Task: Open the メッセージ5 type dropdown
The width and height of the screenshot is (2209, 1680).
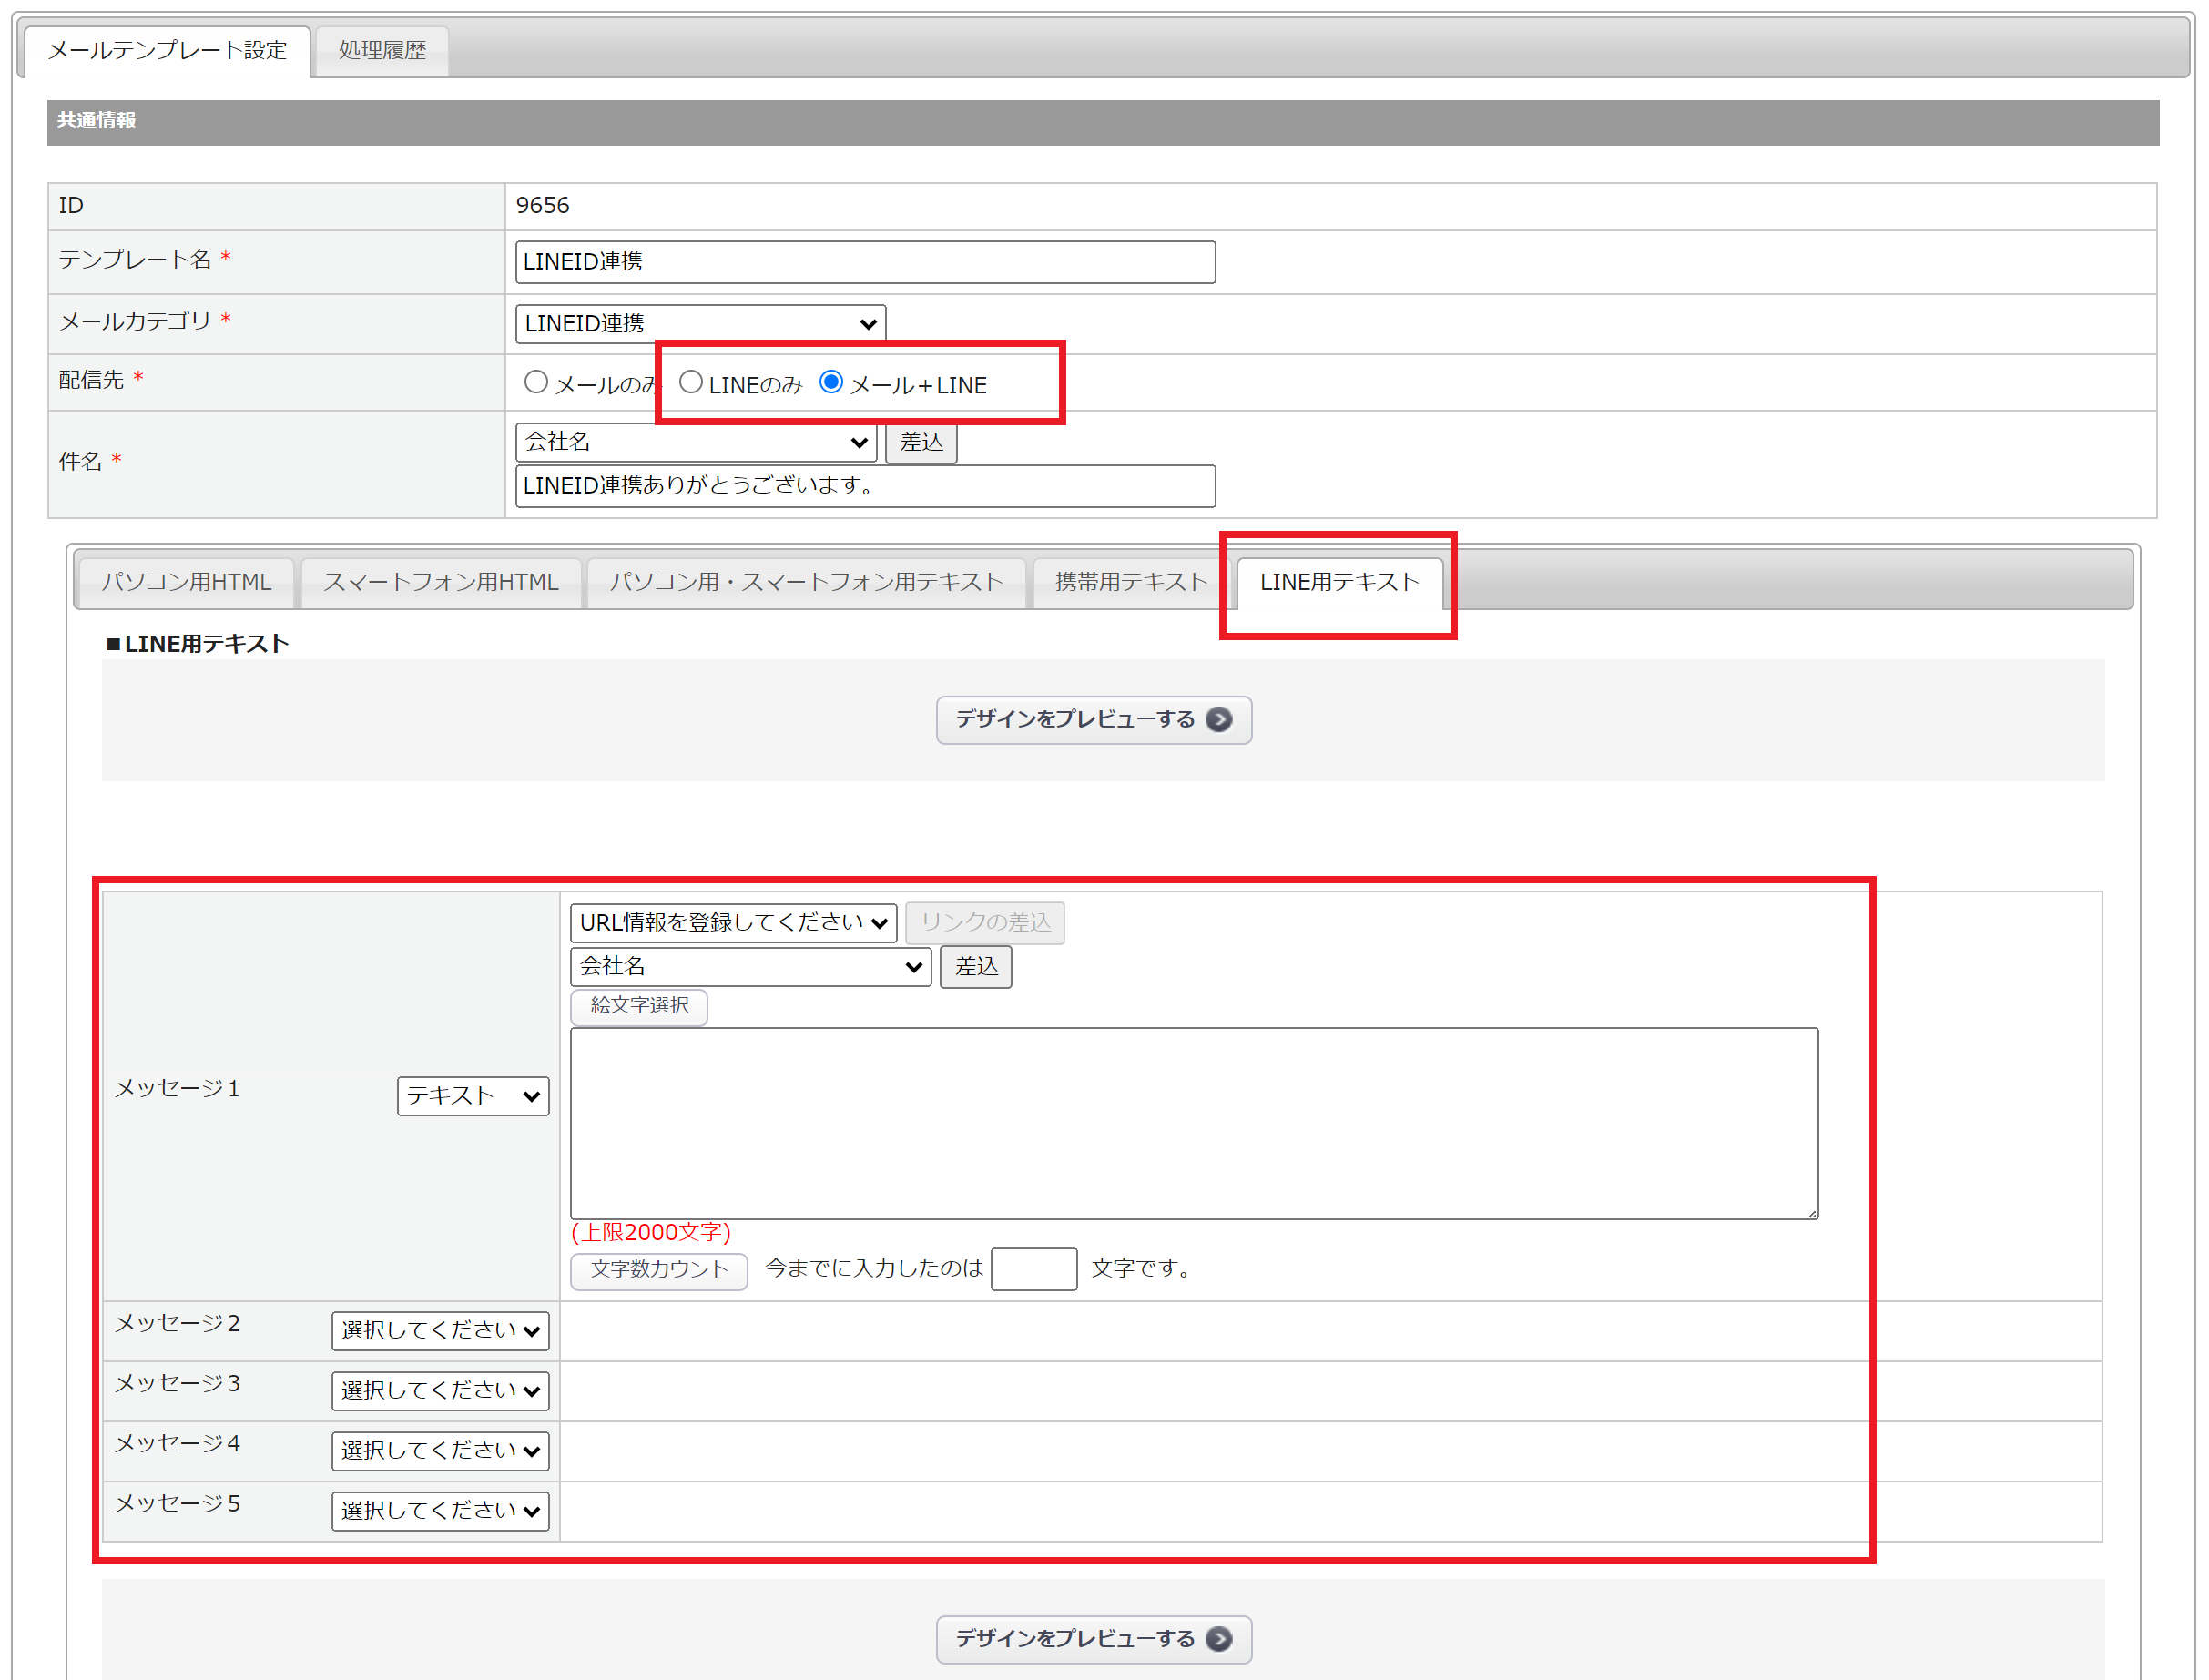Action: click(x=440, y=1510)
